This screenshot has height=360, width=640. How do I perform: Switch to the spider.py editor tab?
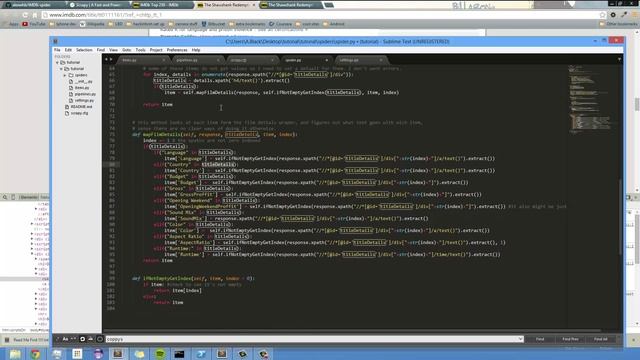coord(306,60)
